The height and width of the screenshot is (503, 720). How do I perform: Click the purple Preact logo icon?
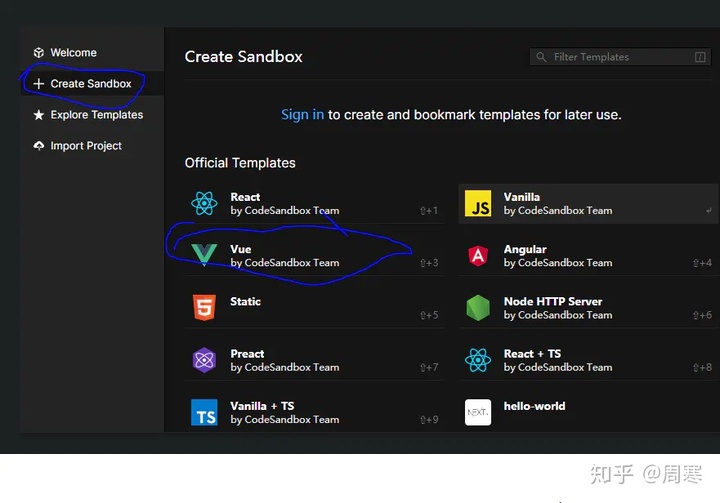[204, 360]
